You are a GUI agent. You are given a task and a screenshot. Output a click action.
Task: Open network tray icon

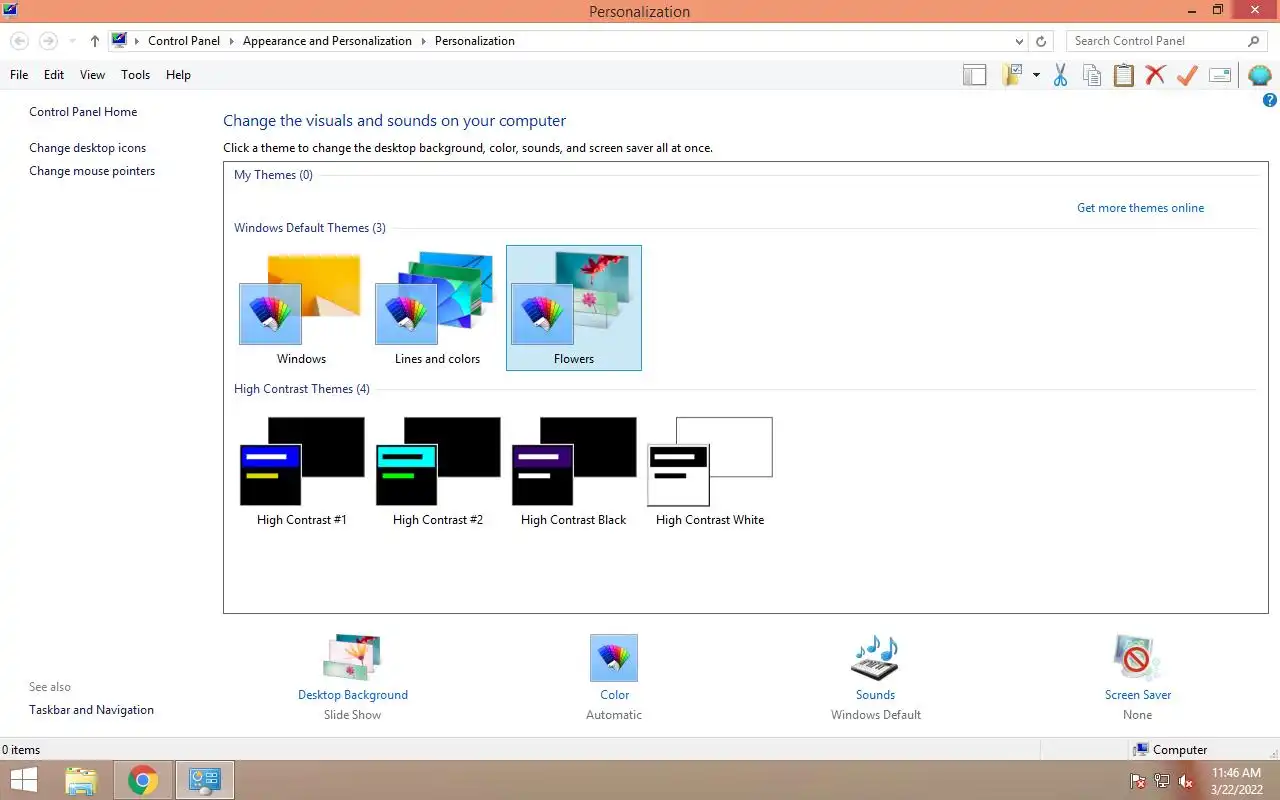[x=1162, y=781]
